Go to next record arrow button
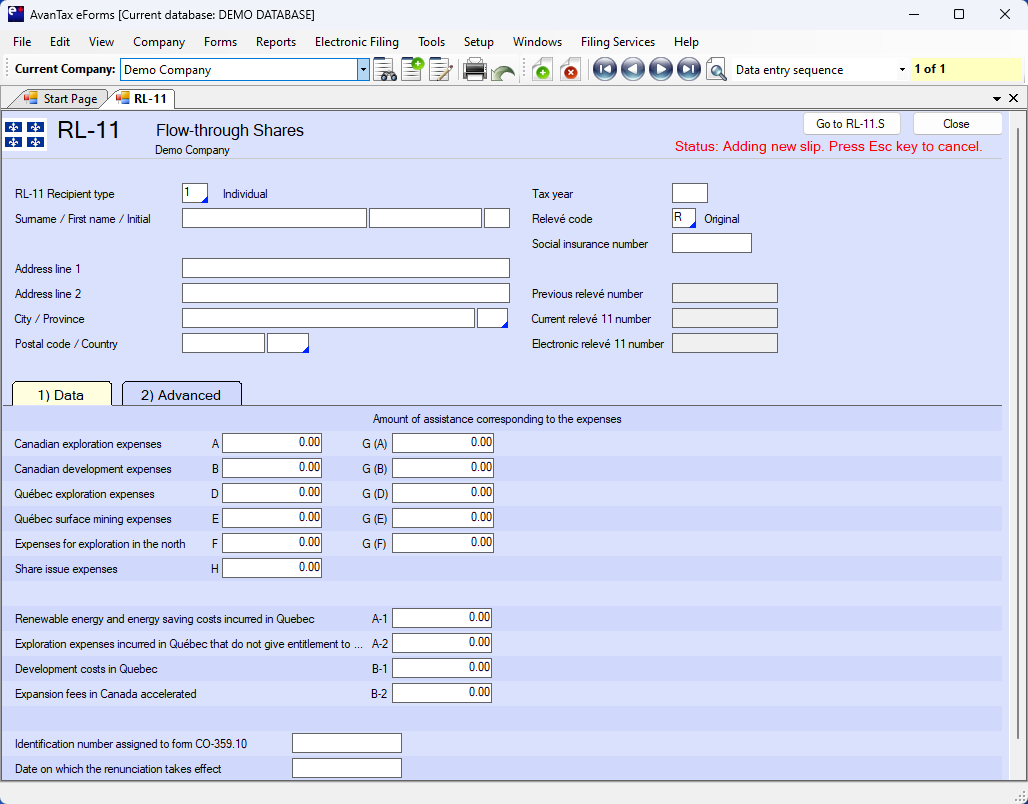The height and width of the screenshot is (804, 1028). (660, 70)
